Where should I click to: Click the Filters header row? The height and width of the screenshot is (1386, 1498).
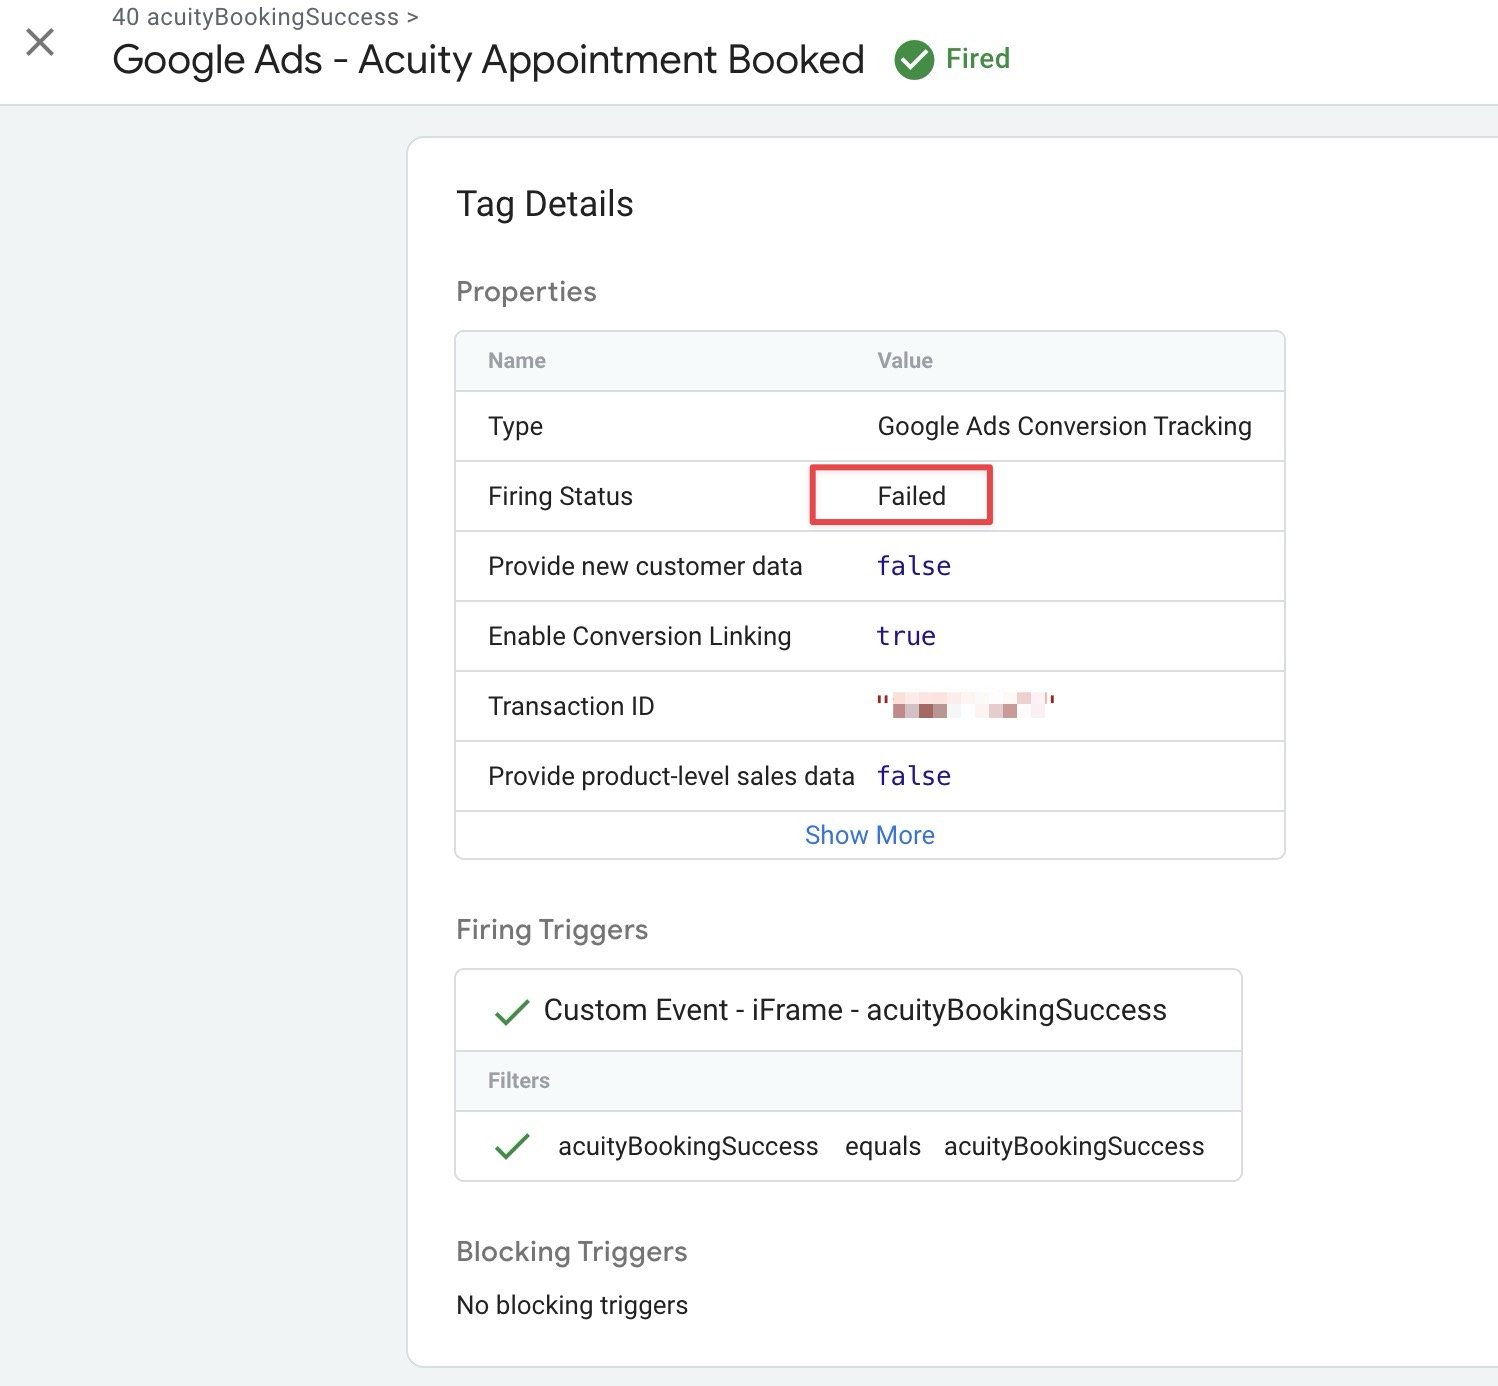tap(848, 1081)
